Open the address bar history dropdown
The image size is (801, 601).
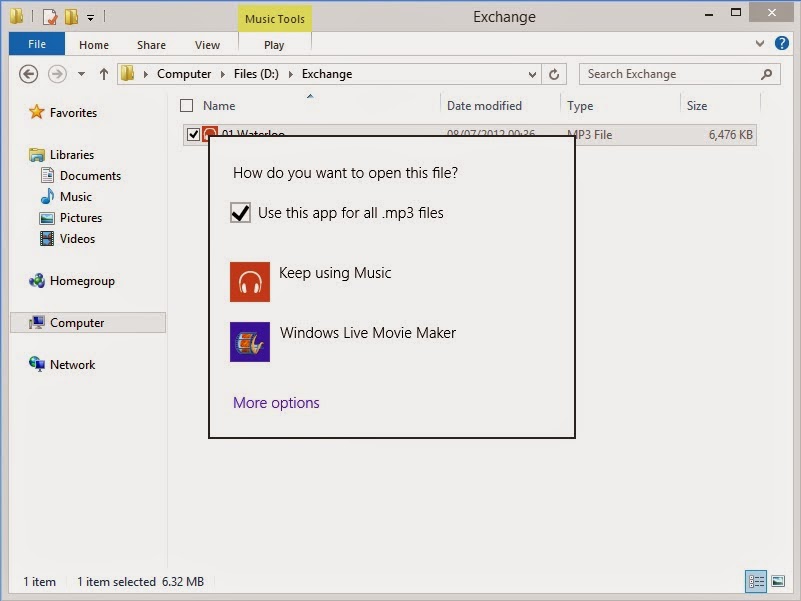[532, 75]
